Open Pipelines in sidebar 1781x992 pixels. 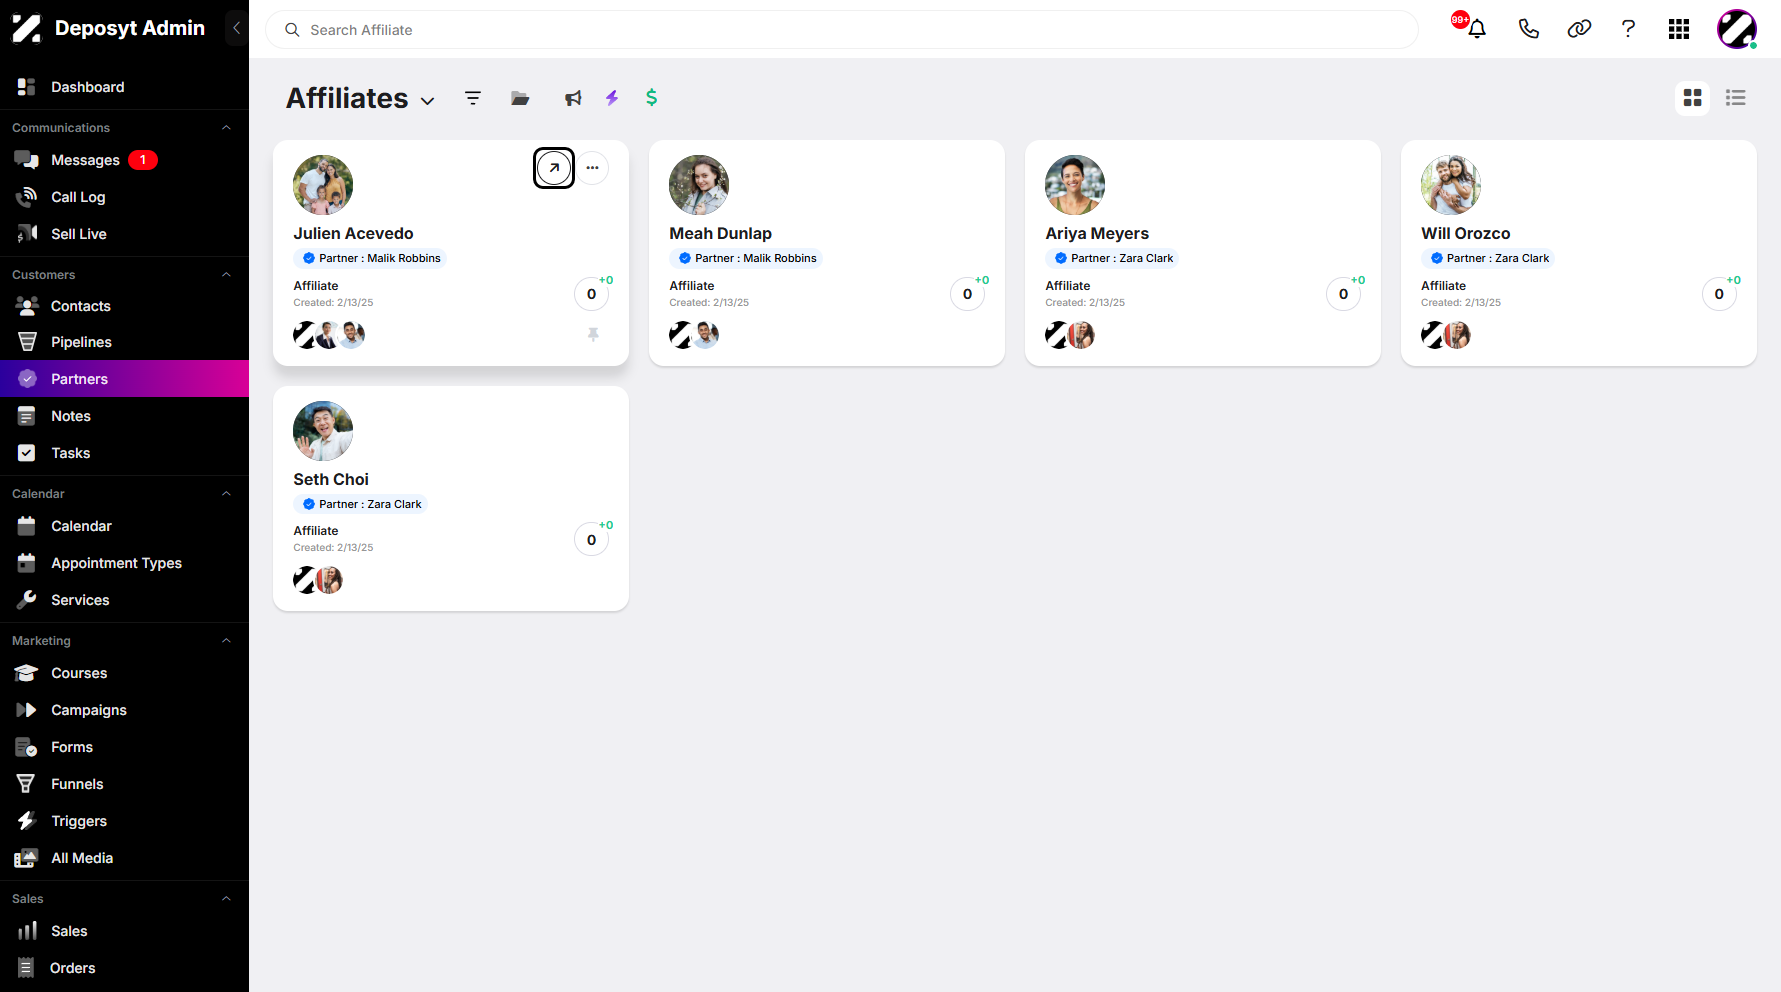pyautogui.click(x=124, y=342)
